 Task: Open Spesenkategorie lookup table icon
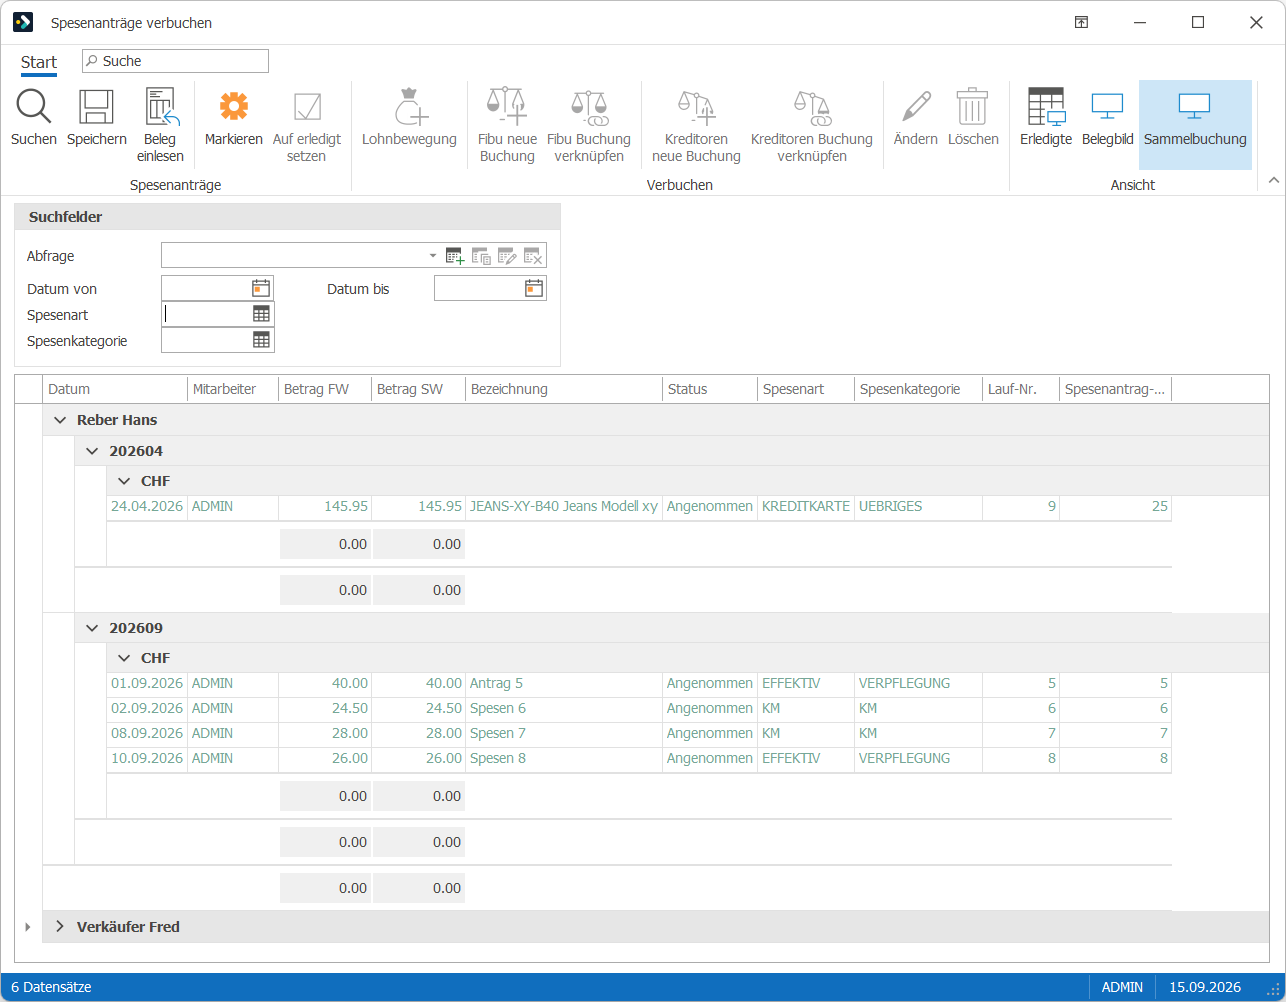[261, 340]
